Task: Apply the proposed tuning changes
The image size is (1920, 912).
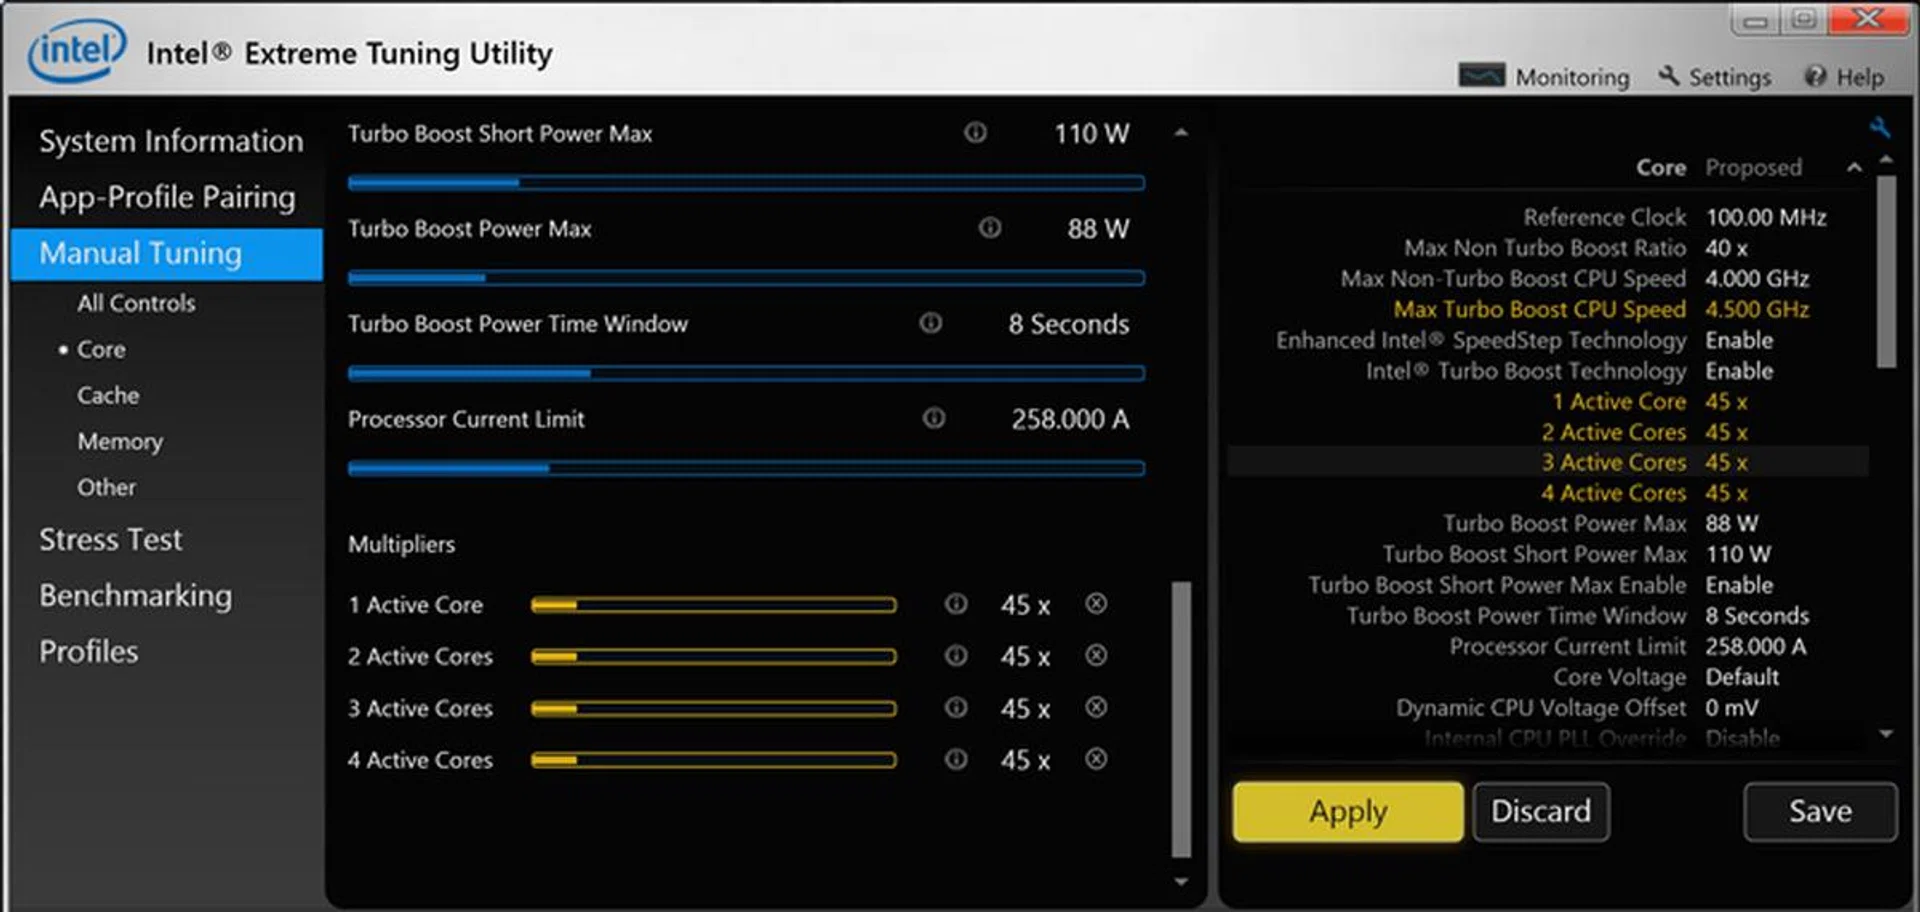Action: (x=1348, y=811)
